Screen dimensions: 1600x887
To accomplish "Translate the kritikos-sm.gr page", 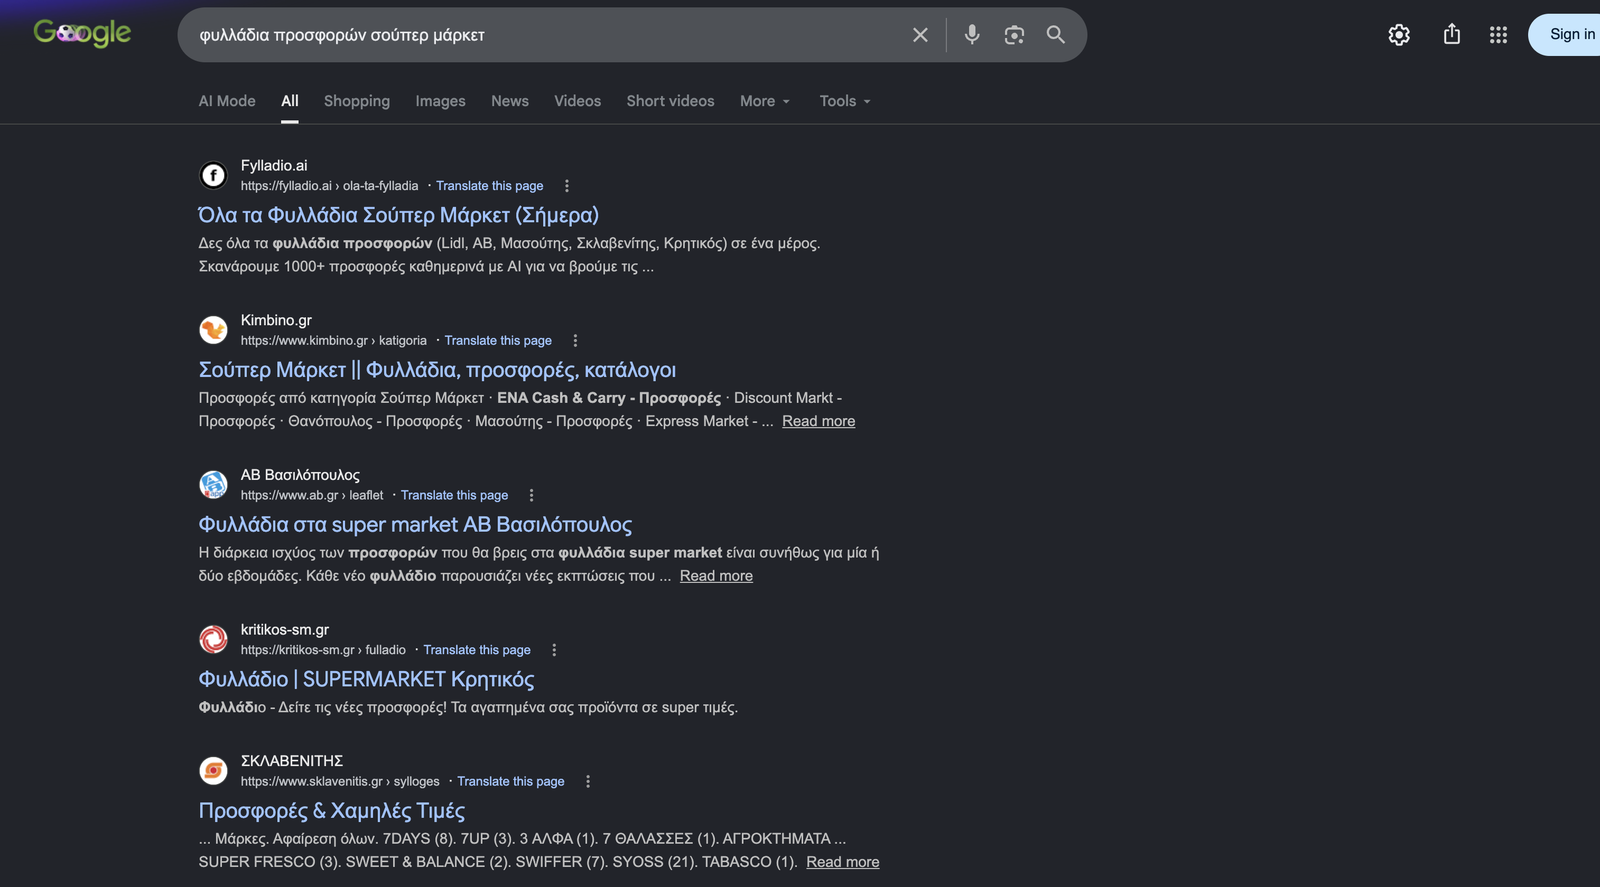I will click(477, 650).
